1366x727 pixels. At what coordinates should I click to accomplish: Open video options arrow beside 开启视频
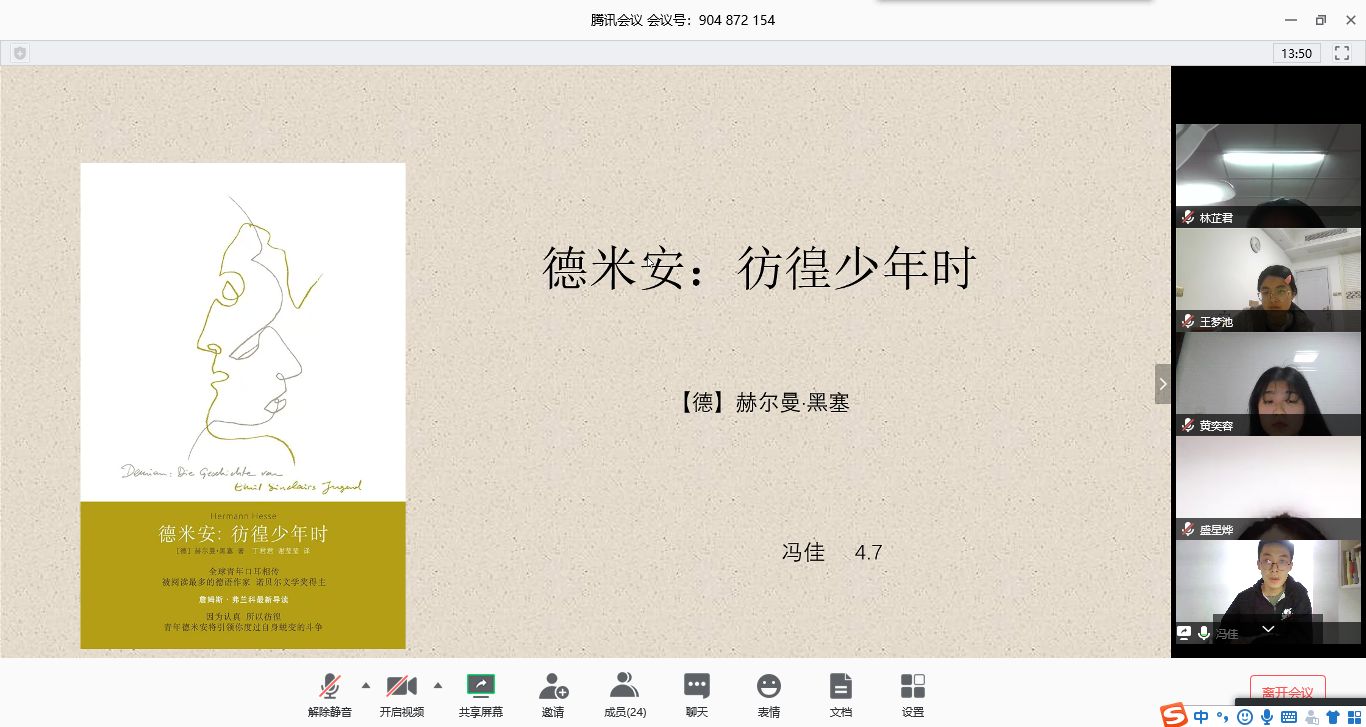tap(437, 685)
